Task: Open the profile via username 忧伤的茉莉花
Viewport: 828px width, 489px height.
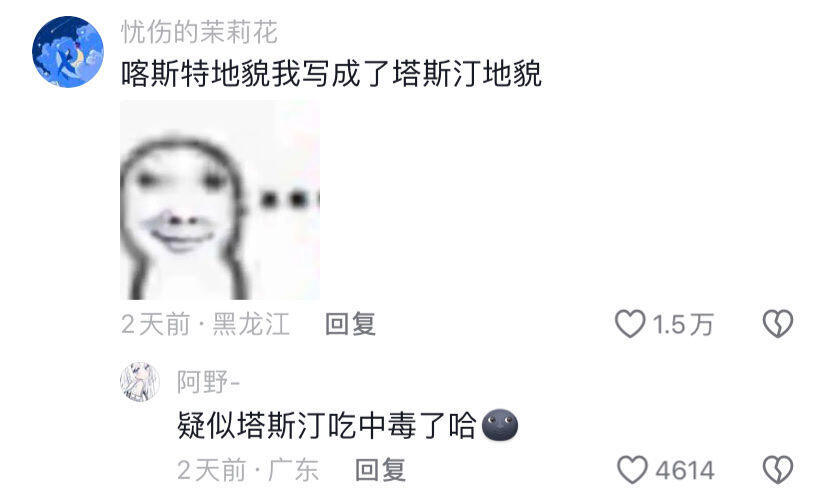Action: [199, 32]
